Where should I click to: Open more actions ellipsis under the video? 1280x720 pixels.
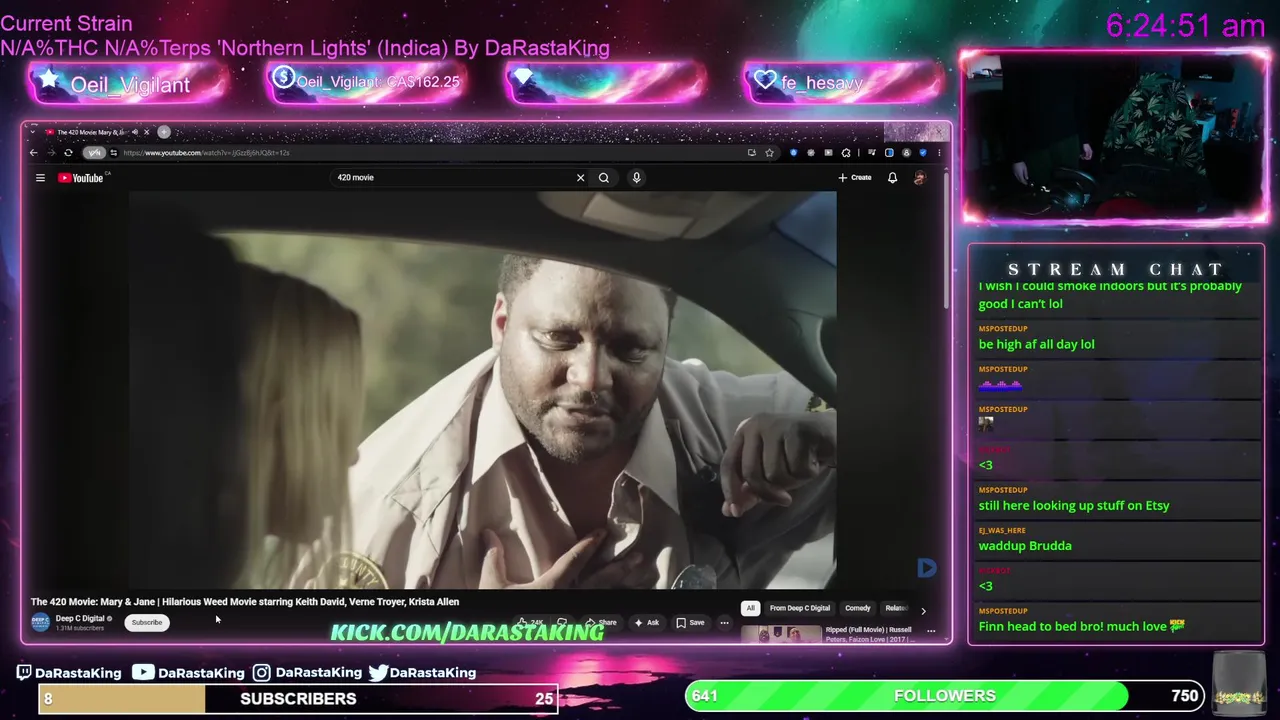(725, 623)
